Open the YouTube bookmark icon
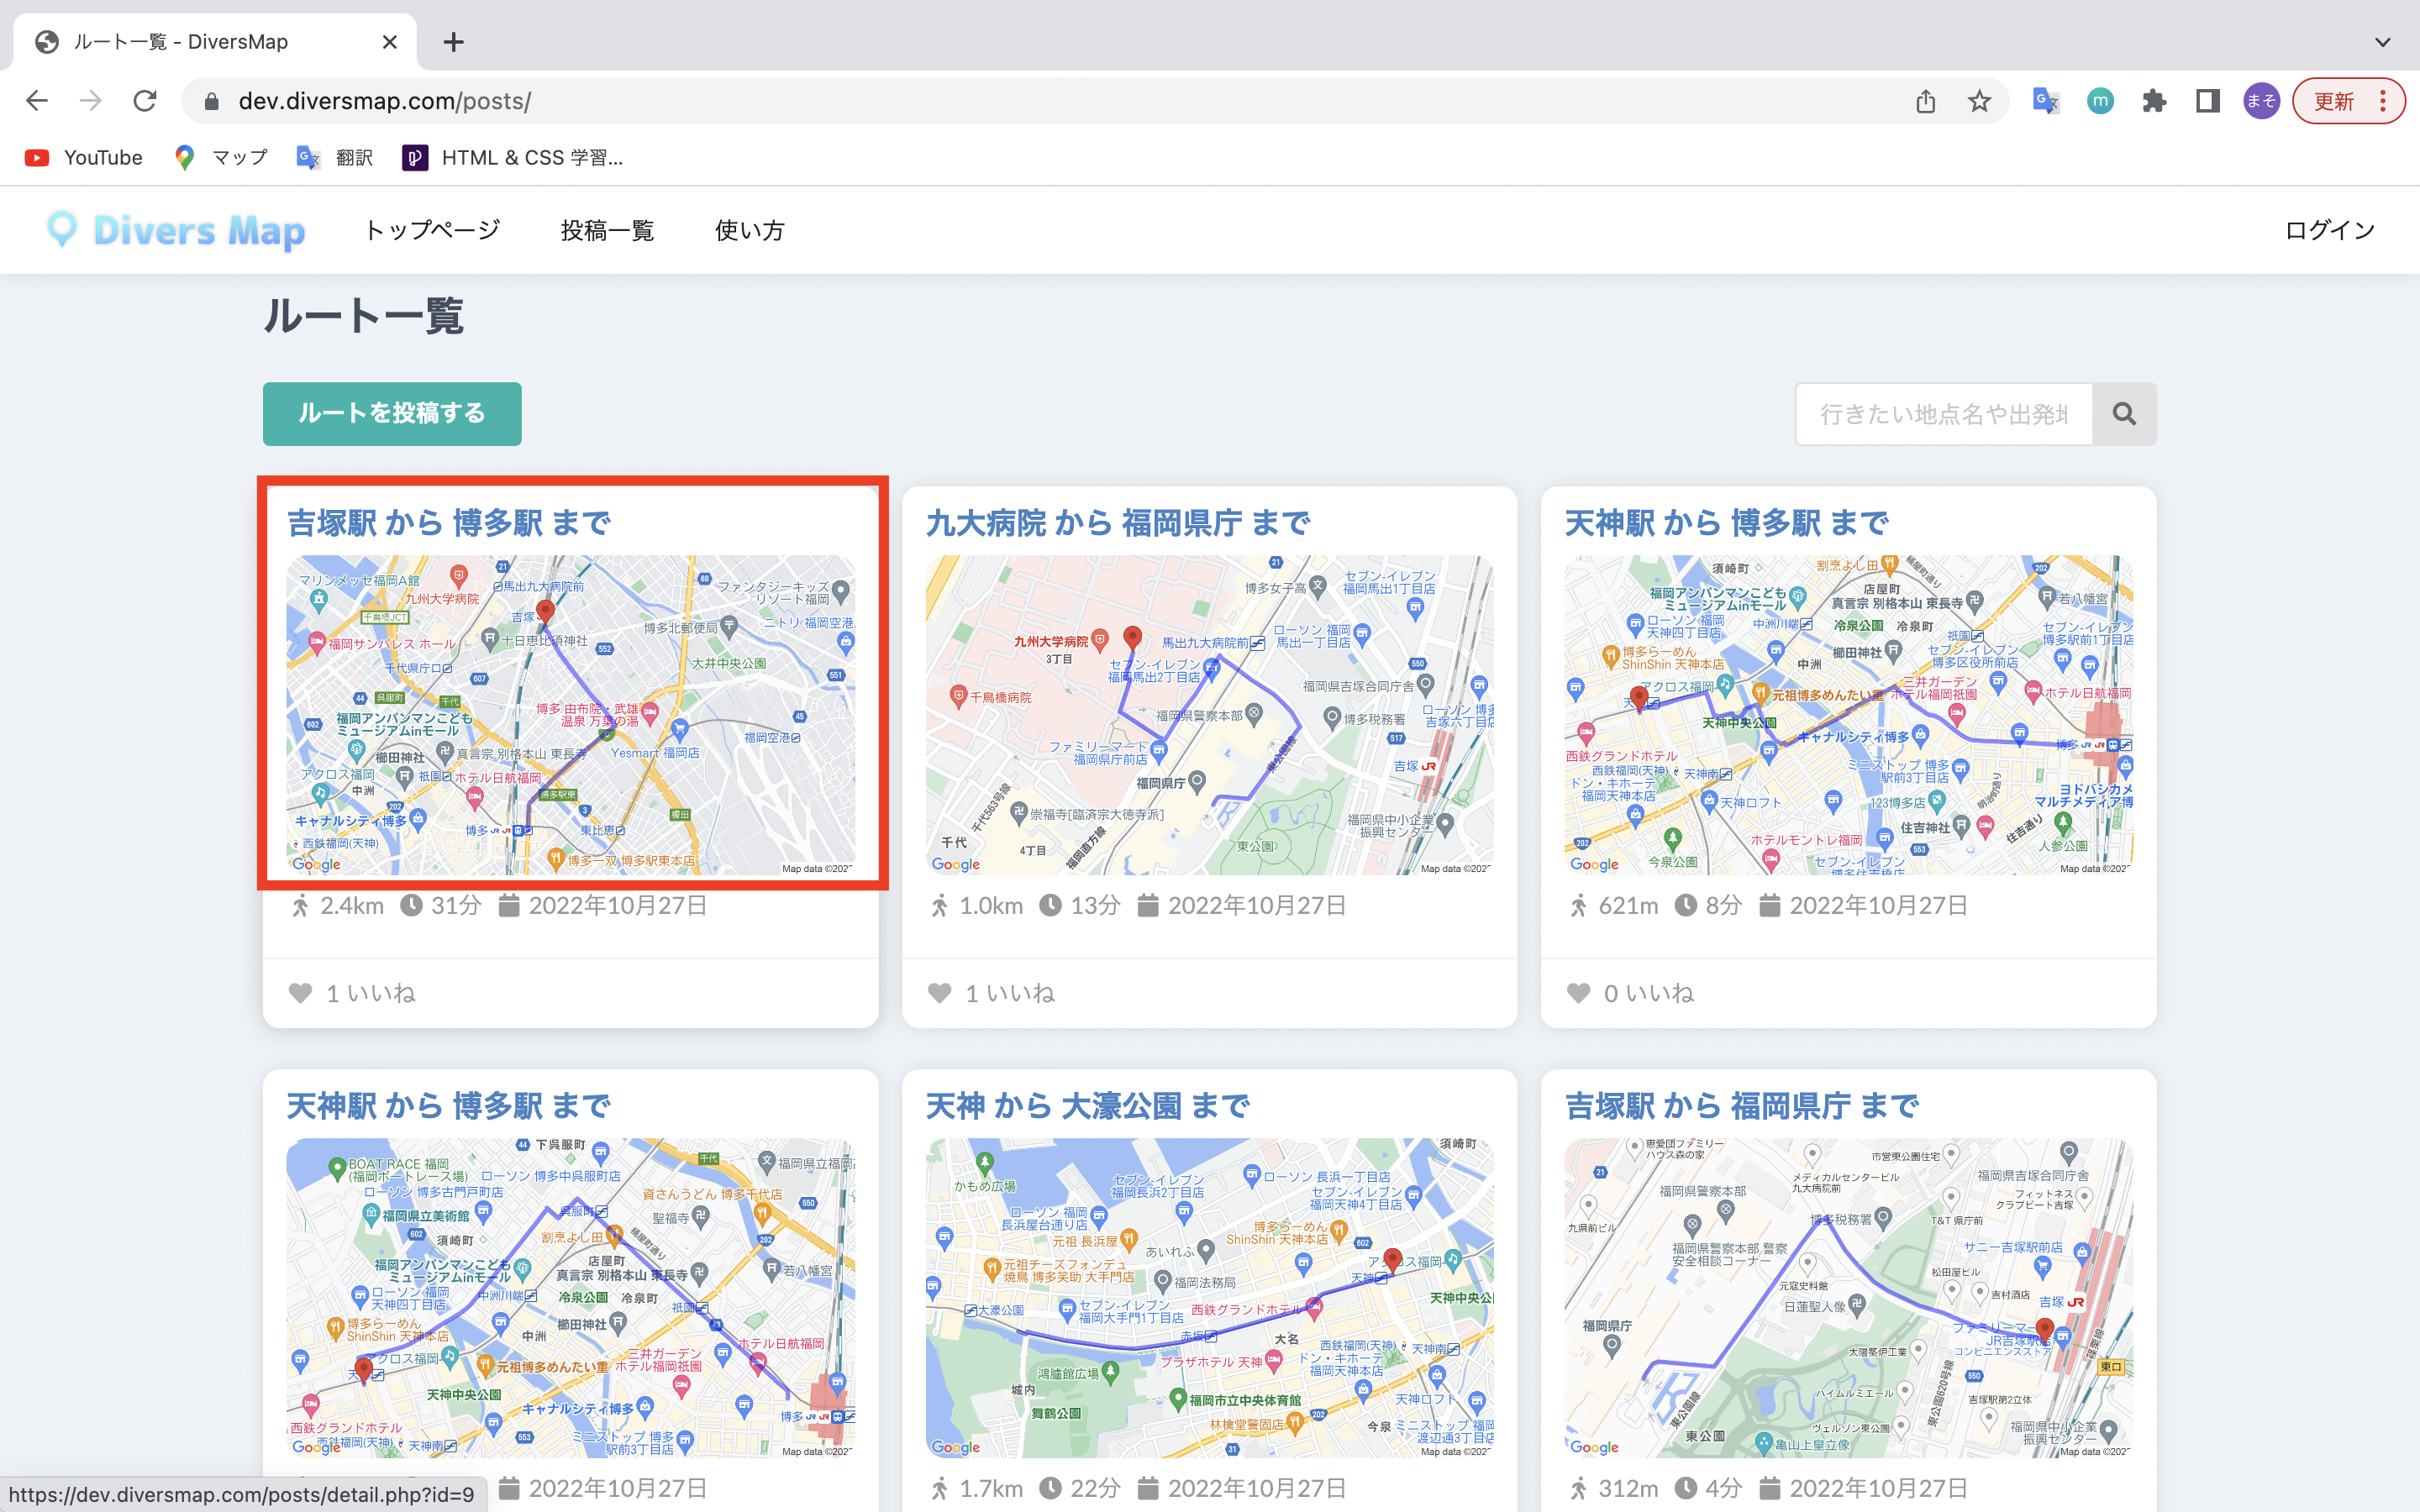Screen dimensions: 2420x1512 [36, 157]
